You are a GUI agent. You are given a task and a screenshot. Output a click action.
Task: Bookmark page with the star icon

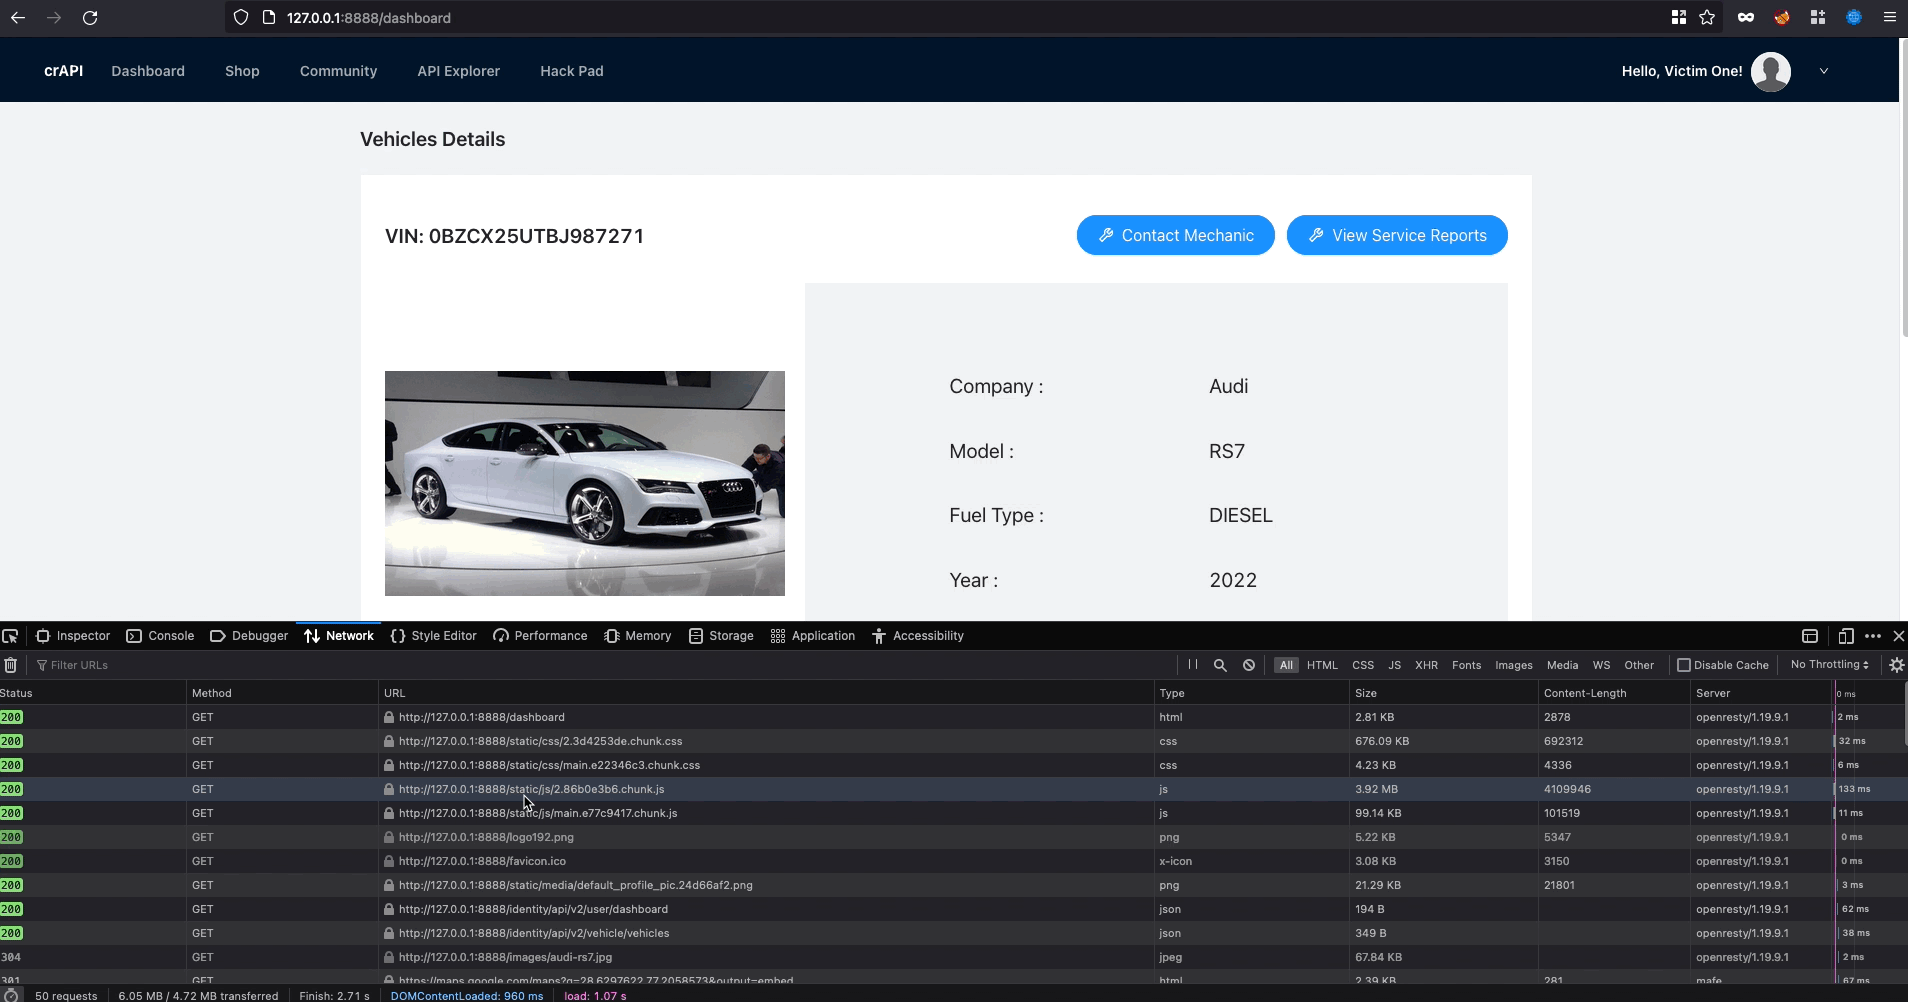[x=1707, y=17]
